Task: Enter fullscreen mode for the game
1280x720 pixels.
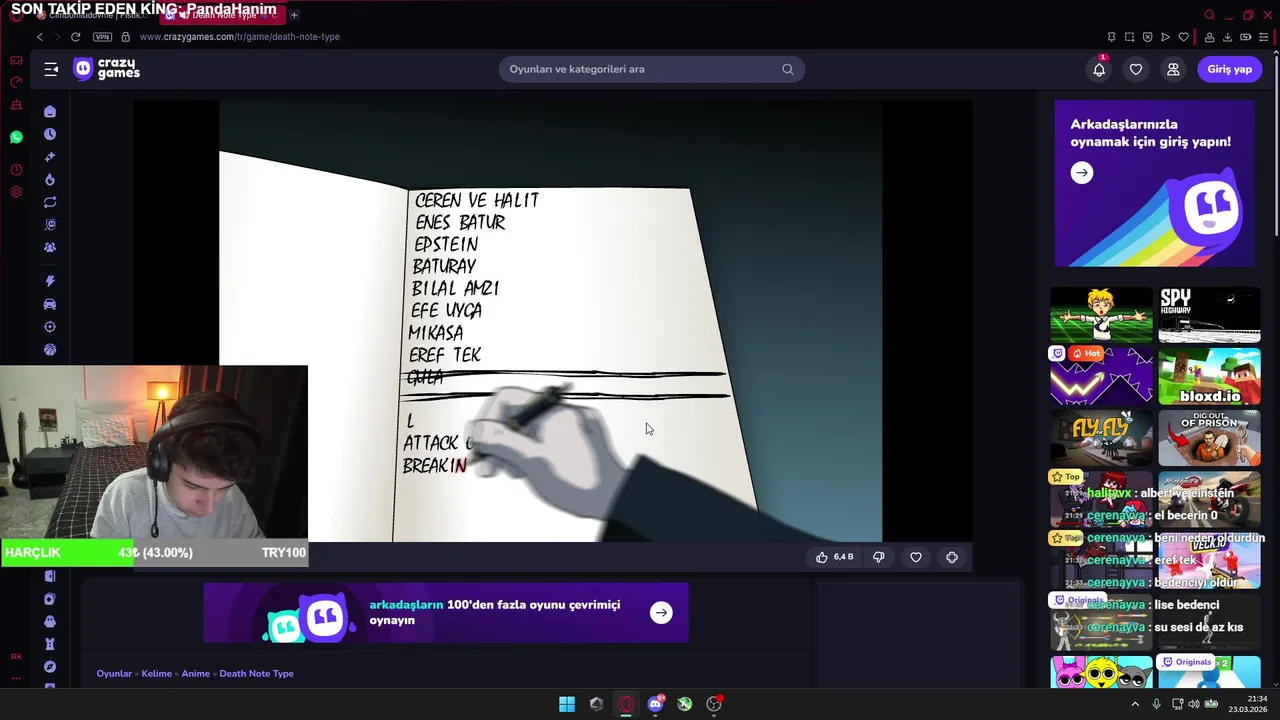Action: coord(952,557)
